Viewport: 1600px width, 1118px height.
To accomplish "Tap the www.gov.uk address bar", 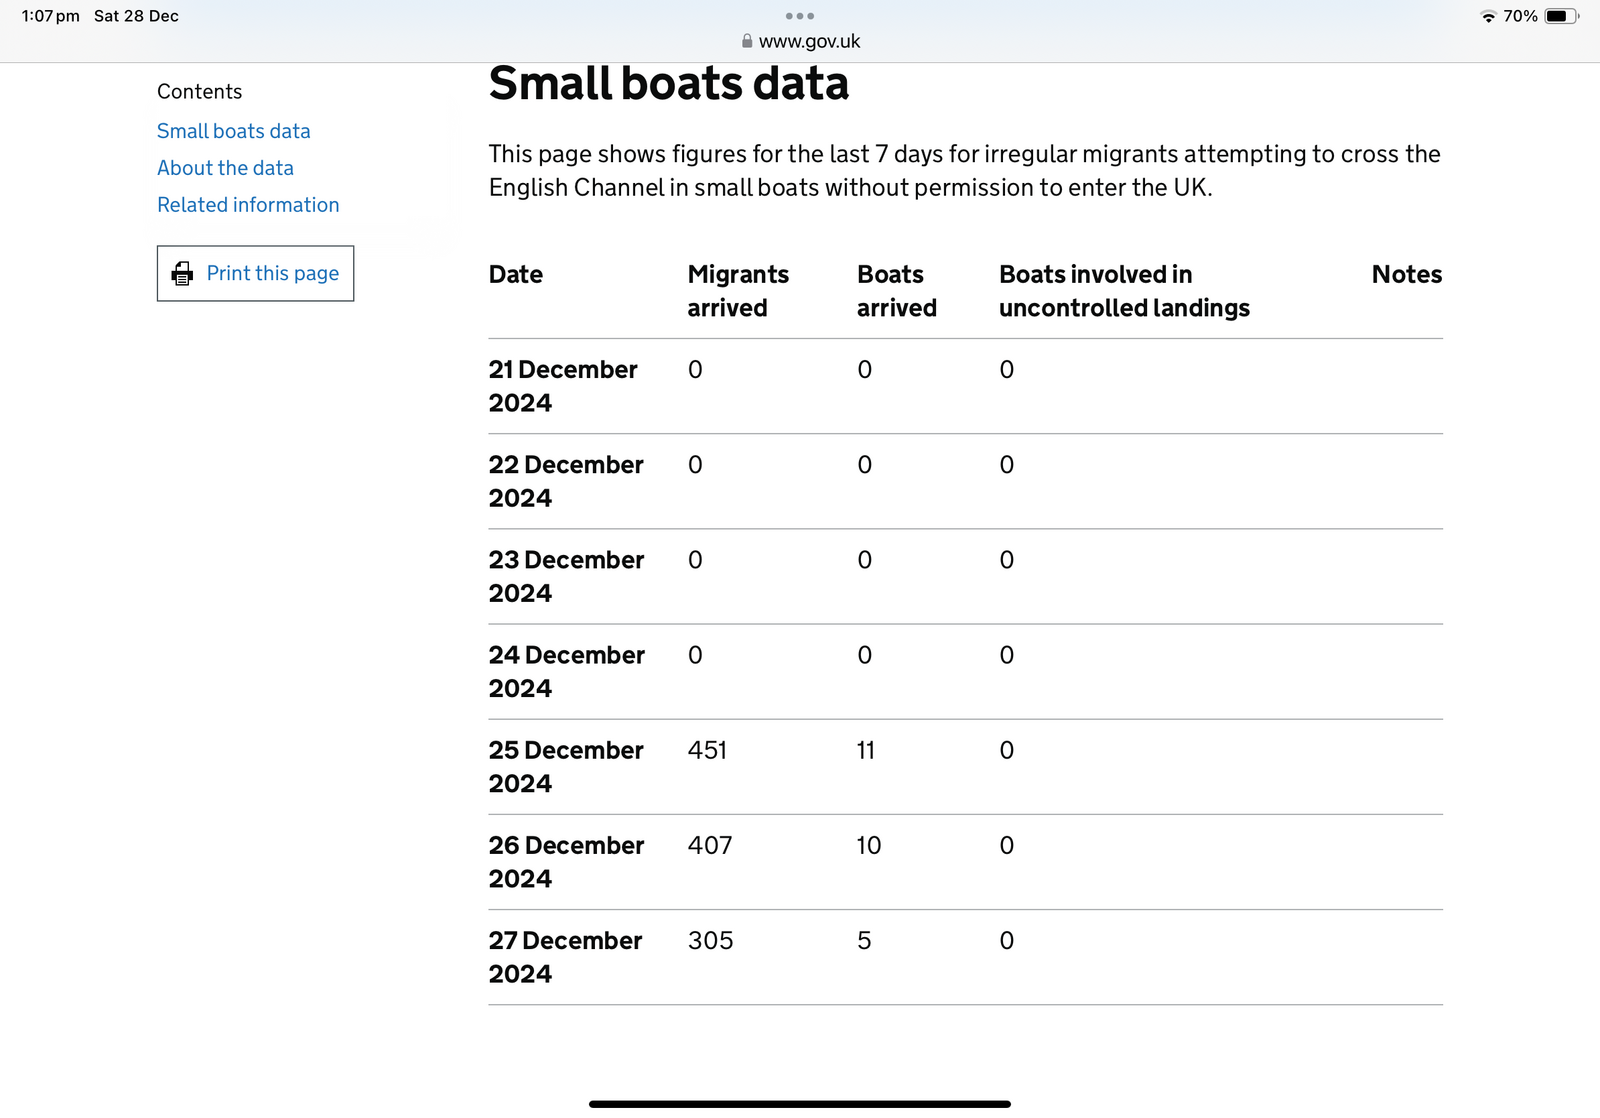I will tap(808, 41).
